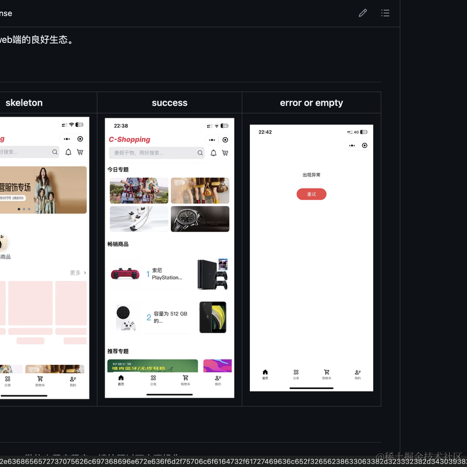Click the three-dots menu in error phone
Image resolution: width=467 pixels, height=467 pixels.
point(352,145)
